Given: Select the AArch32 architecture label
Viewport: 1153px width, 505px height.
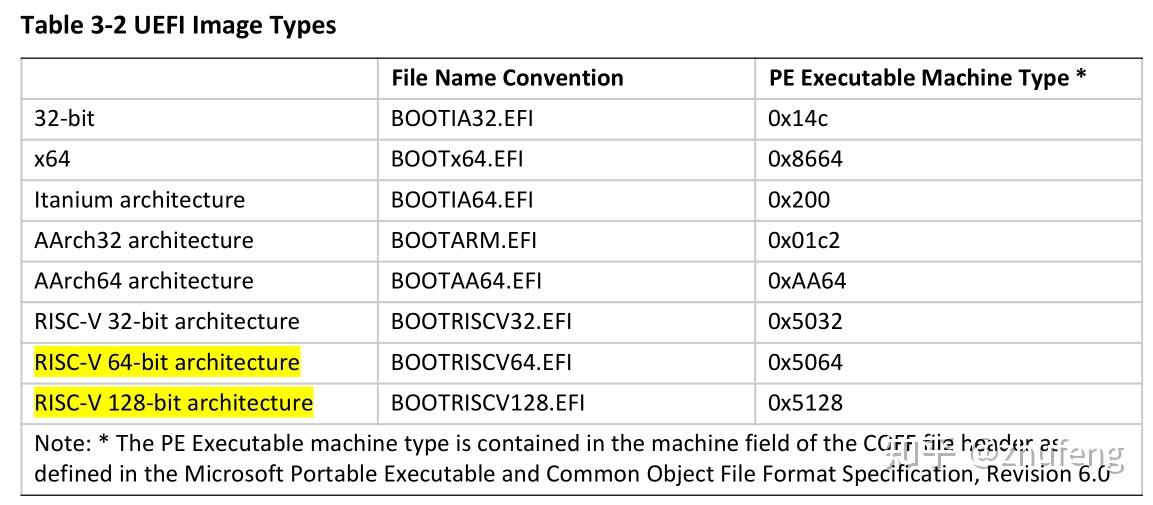Looking at the screenshot, I should click(x=143, y=240).
